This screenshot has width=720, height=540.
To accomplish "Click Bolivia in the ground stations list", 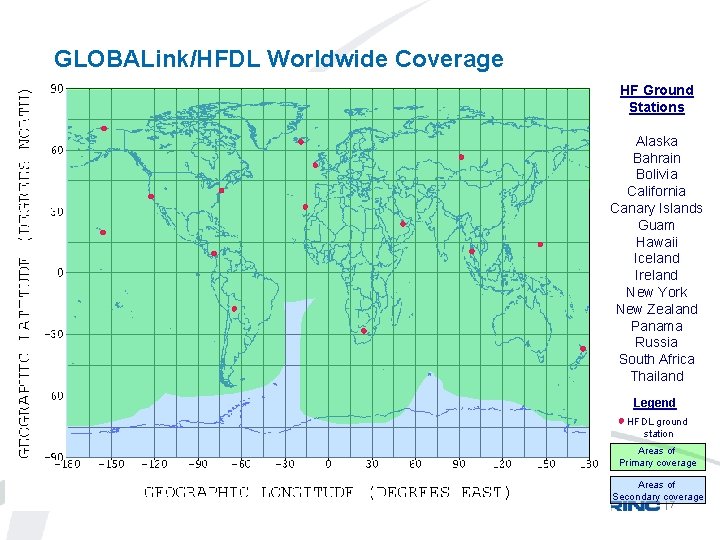I will [657, 174].
